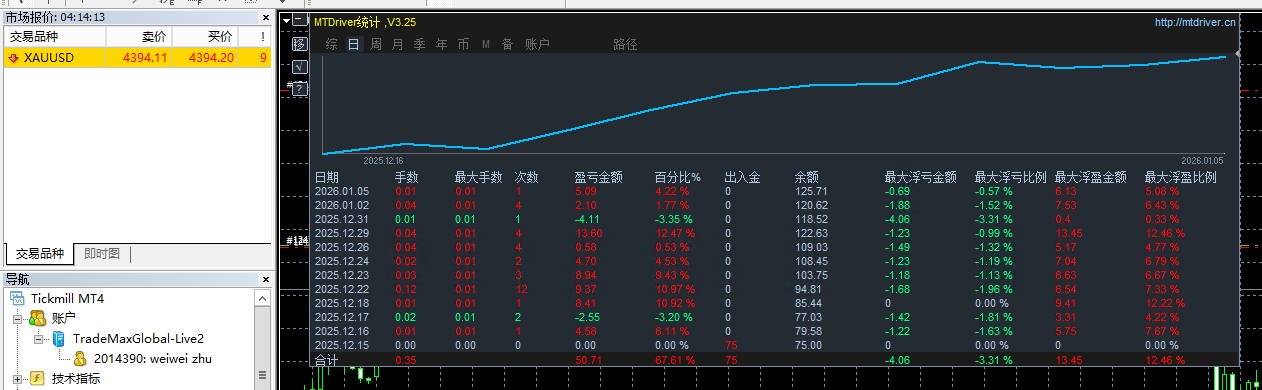Open the http://mtdriver.cn link
Screen dimensions: 1262x390
(1195, 21)
